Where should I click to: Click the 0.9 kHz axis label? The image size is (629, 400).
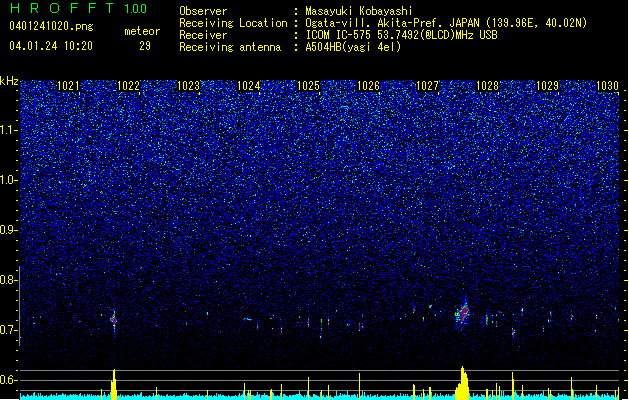9,230
